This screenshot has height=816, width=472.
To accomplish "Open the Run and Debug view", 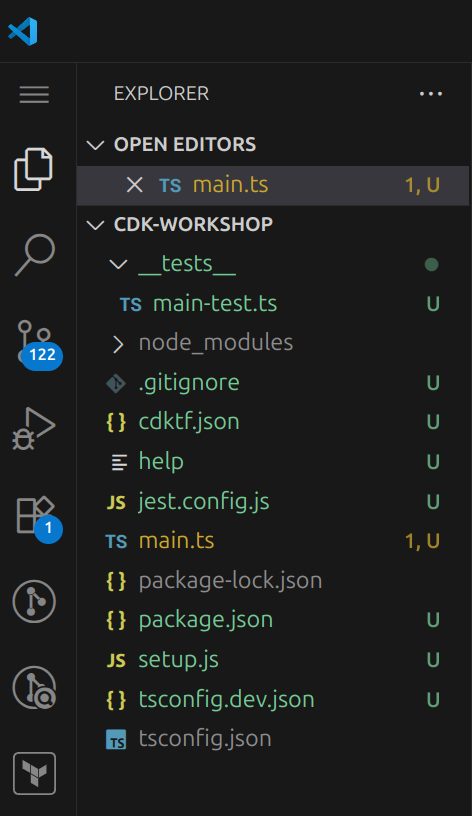I will pos(34,429).
